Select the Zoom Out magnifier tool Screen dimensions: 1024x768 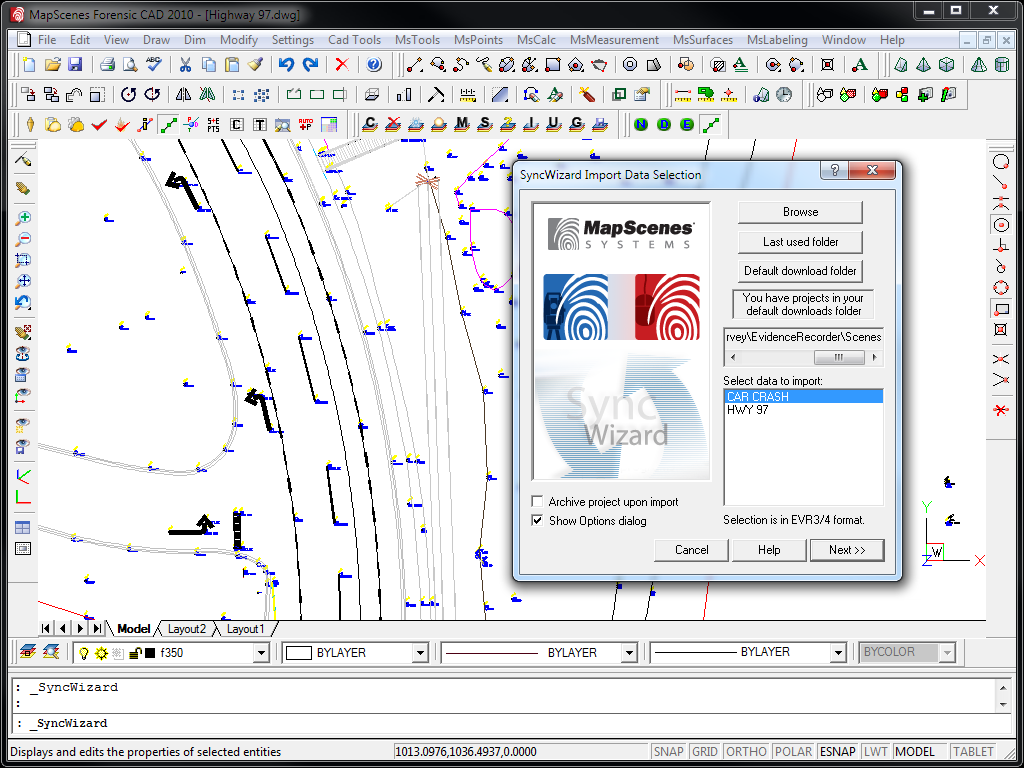23,239
